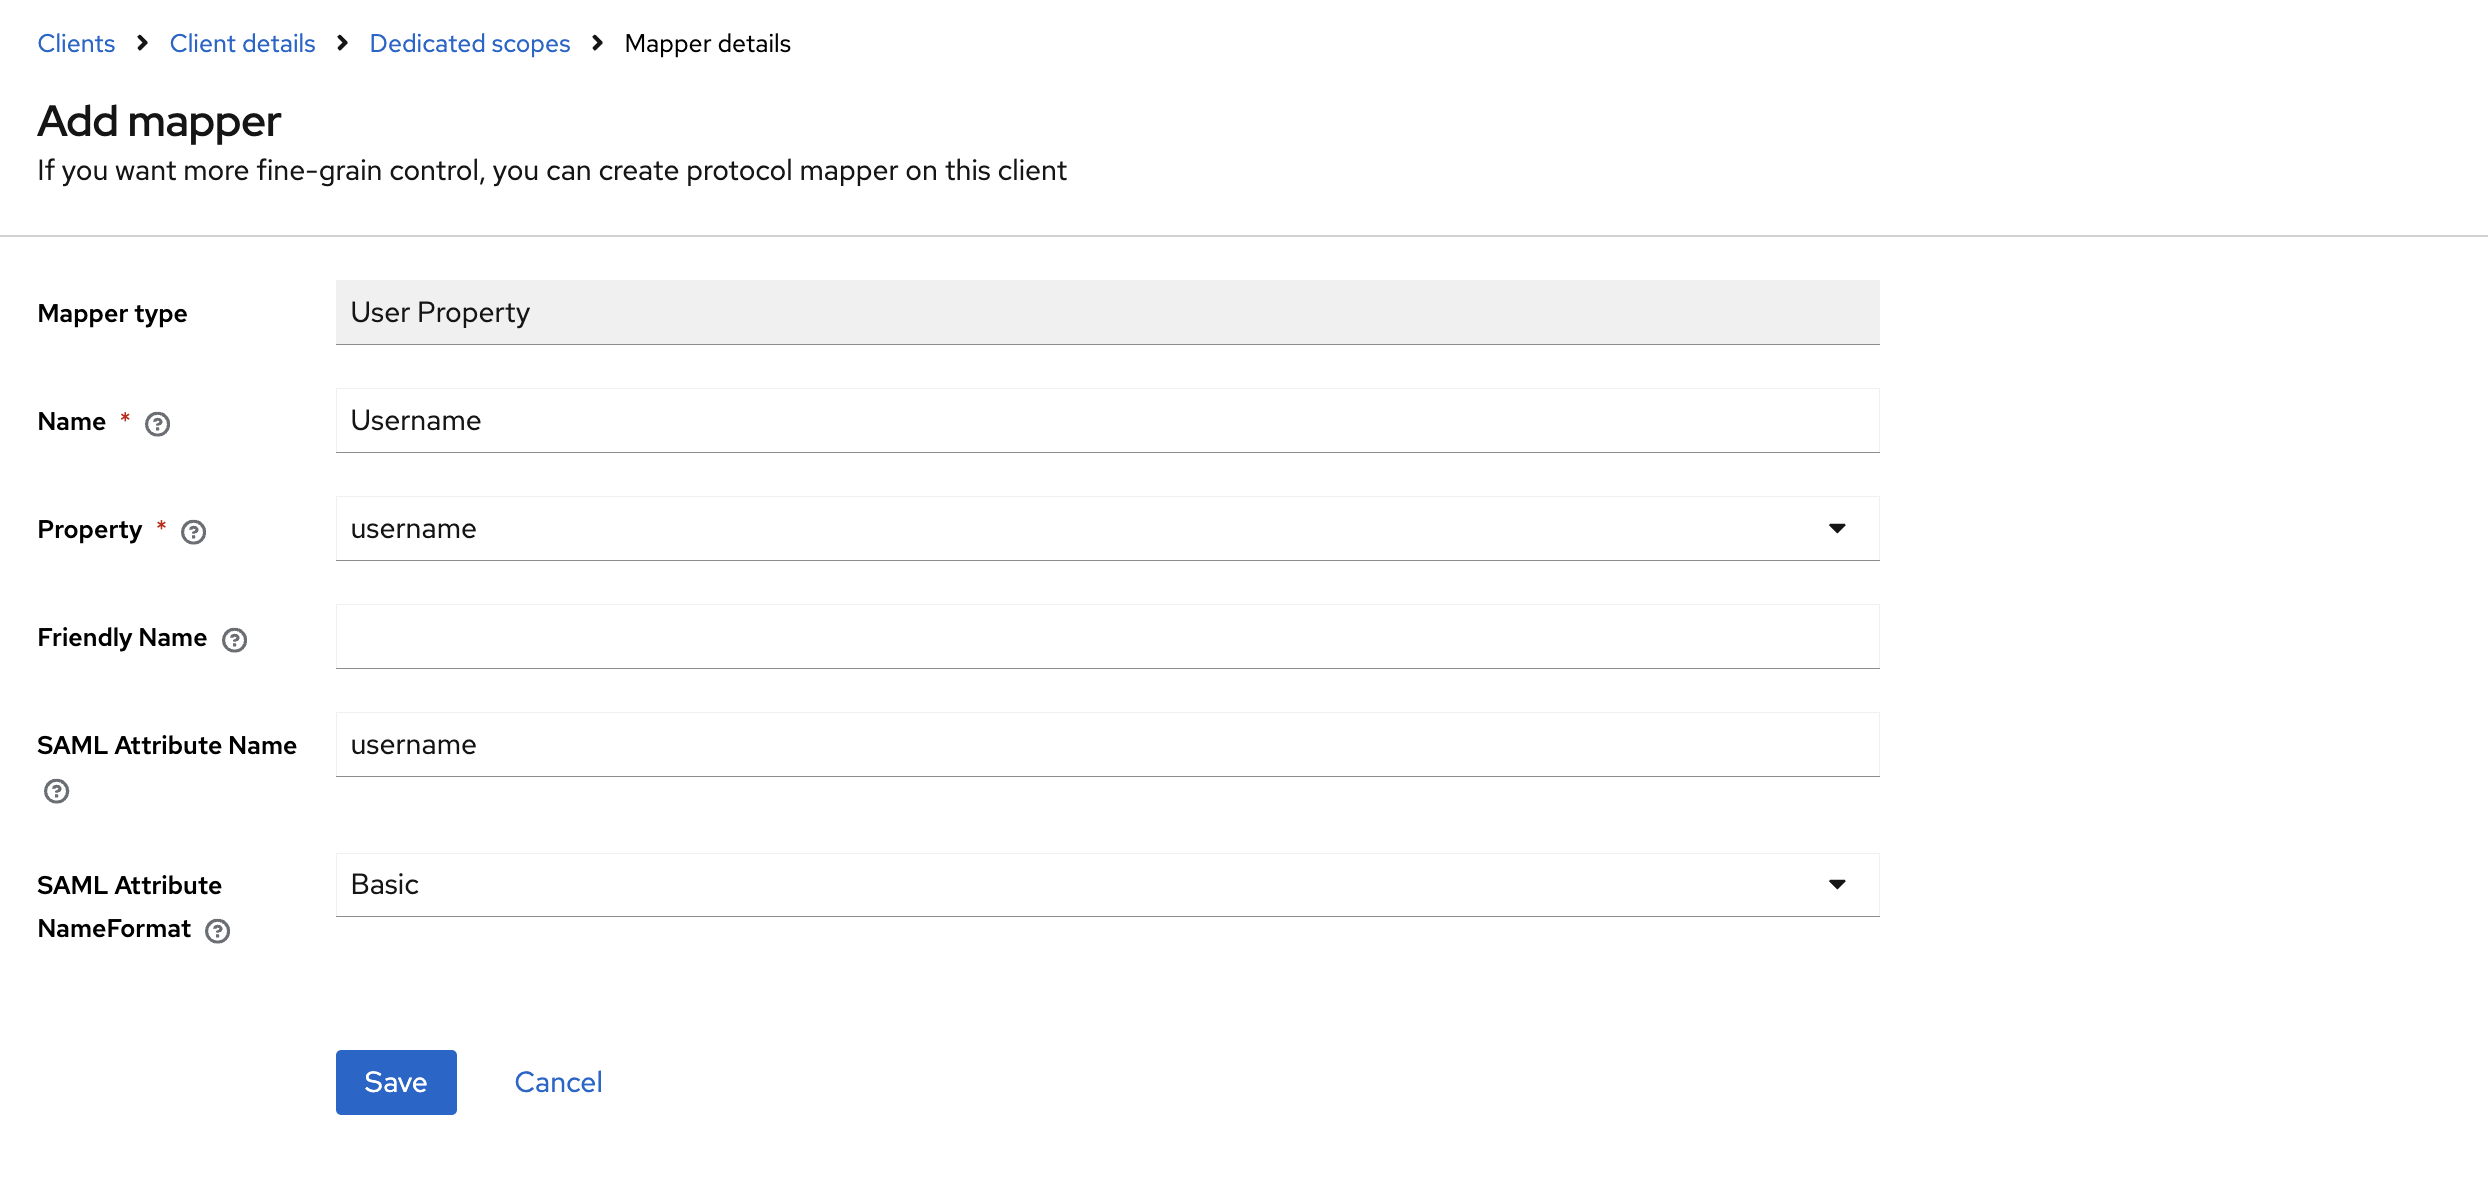Click the Save button
Viewport: 2488px width, 1184px height.
tap(396, 1082)
